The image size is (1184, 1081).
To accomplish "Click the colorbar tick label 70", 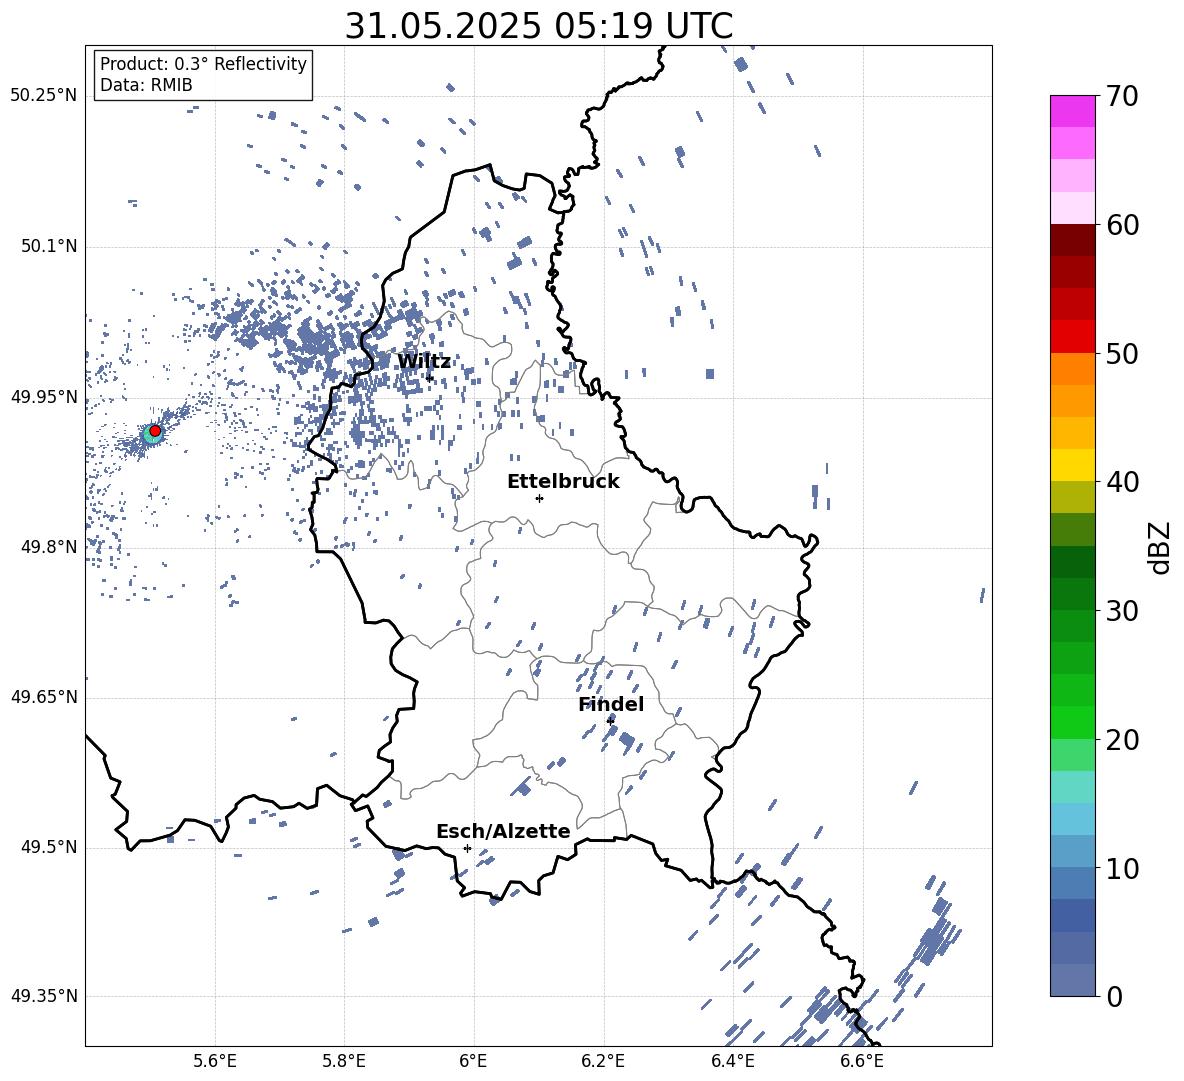I will point(1121,97).
